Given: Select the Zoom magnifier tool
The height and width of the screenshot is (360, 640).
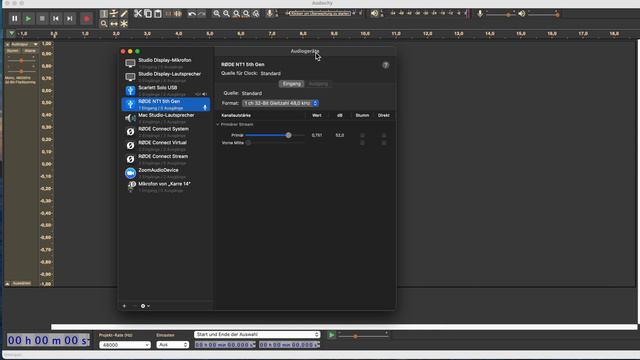Looking at the screenshot, I should [104, 24].
